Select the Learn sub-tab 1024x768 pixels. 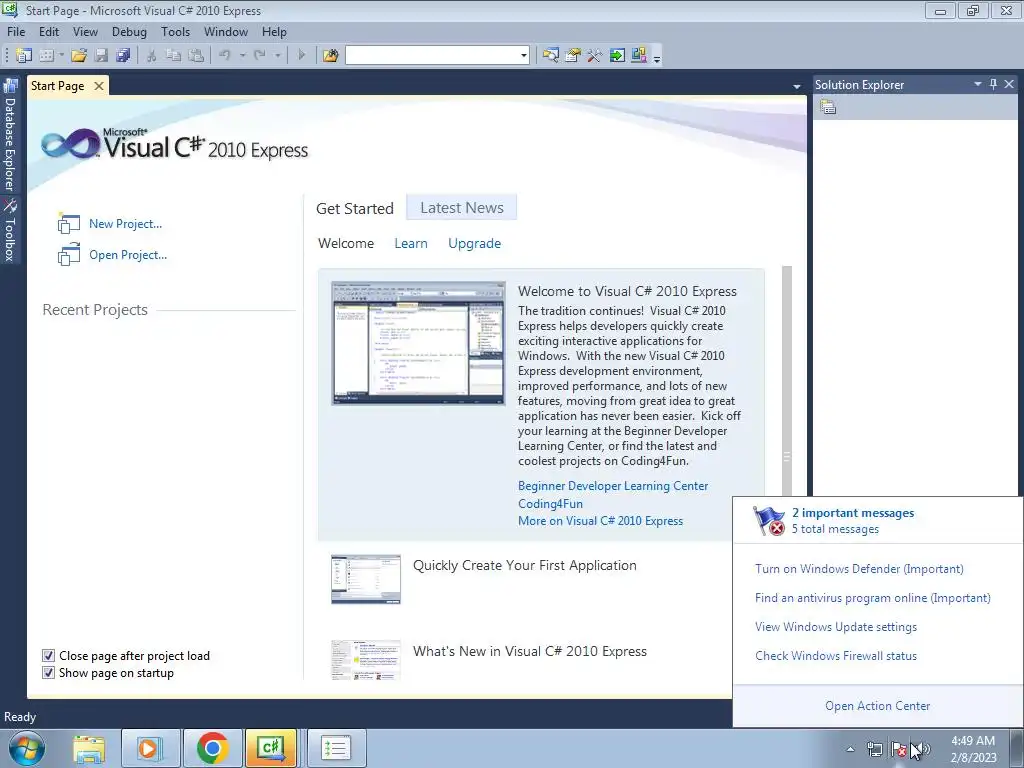click(411, 244)
